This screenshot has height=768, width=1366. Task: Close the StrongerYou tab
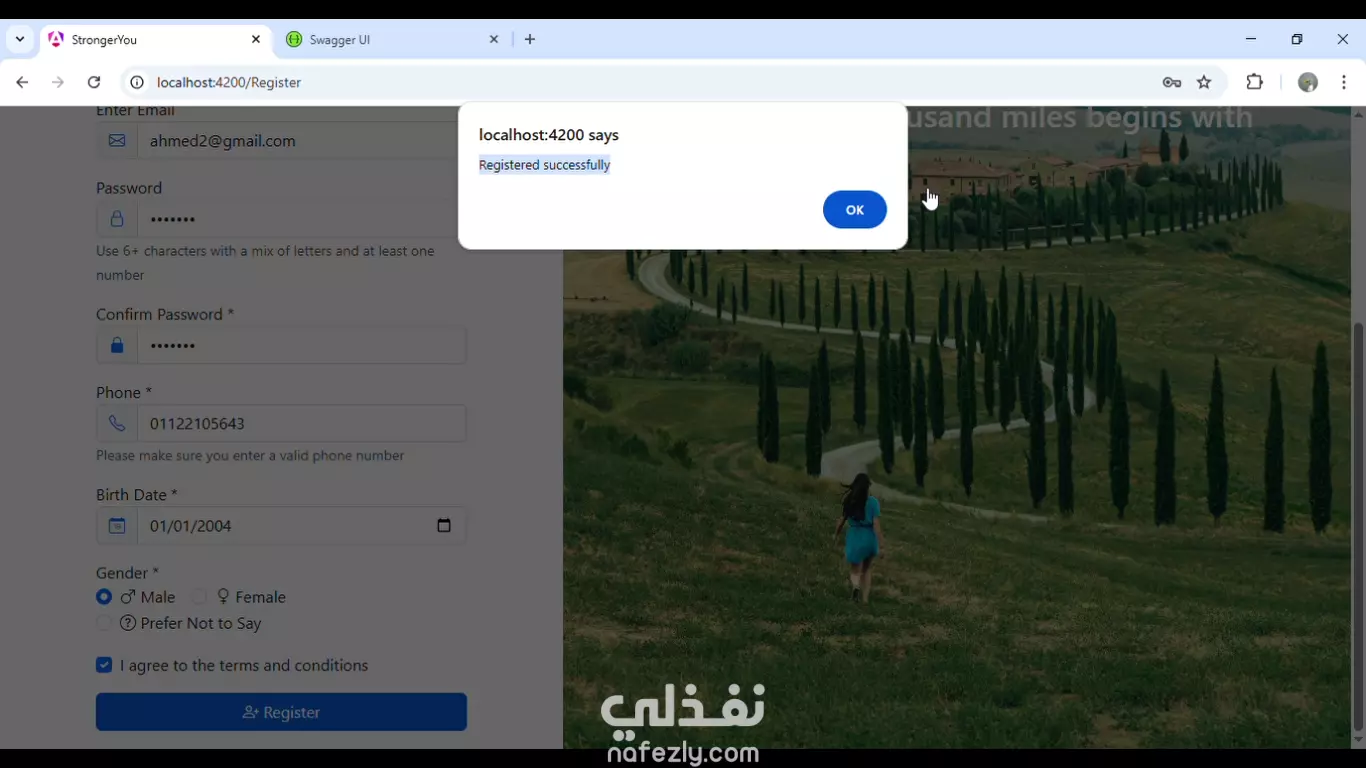[256, 40]
